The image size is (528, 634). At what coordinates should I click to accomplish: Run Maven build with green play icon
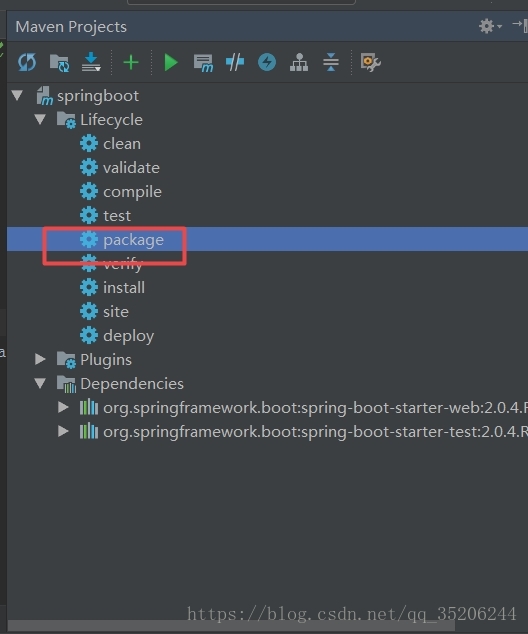pos(171,63)
